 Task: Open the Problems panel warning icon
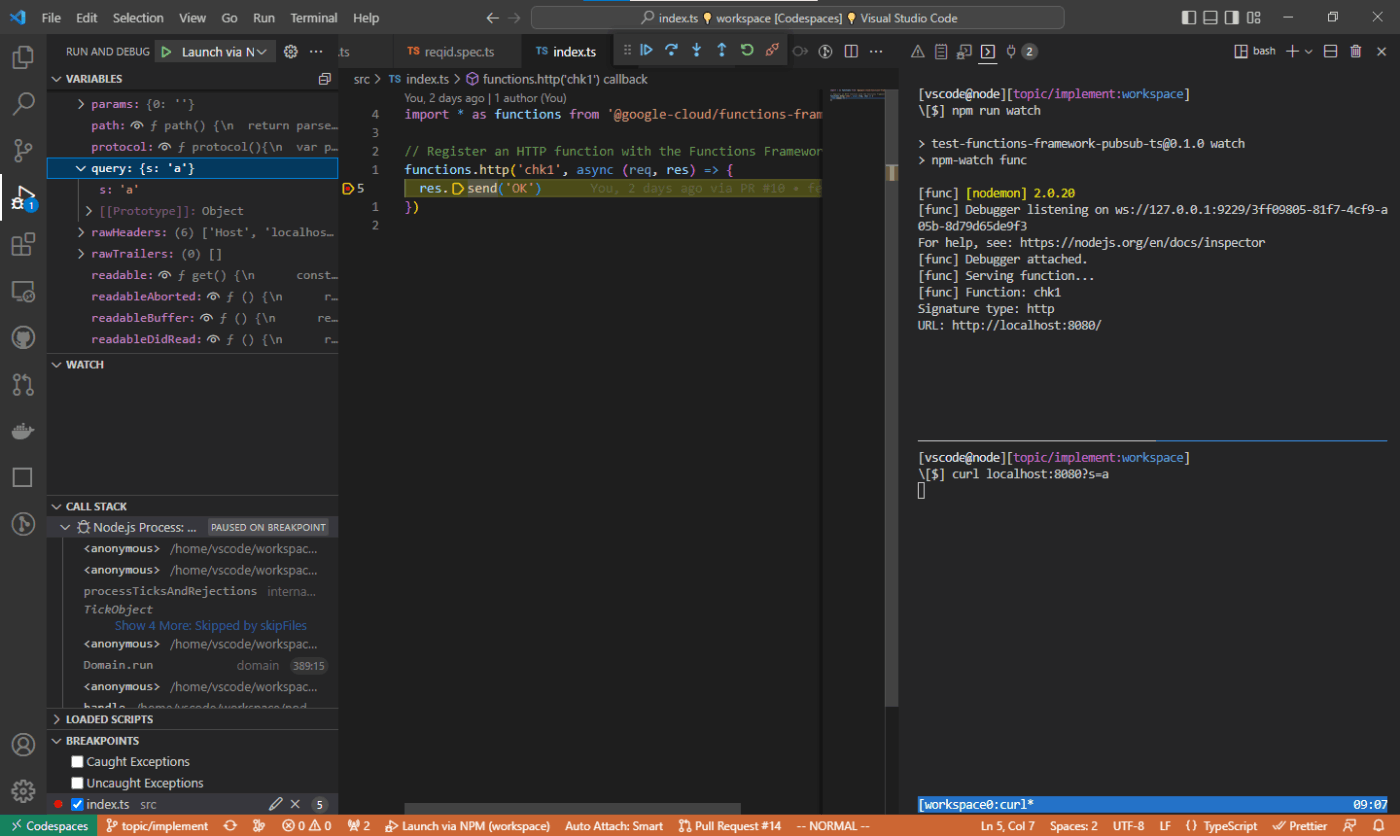pyautogui.click(x=916, y=51)
